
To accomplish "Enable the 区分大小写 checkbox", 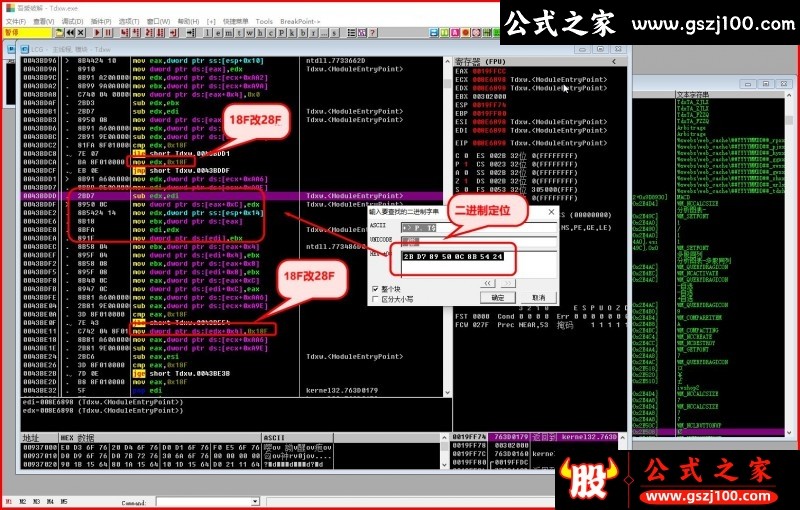I will (x=376, y=299).
